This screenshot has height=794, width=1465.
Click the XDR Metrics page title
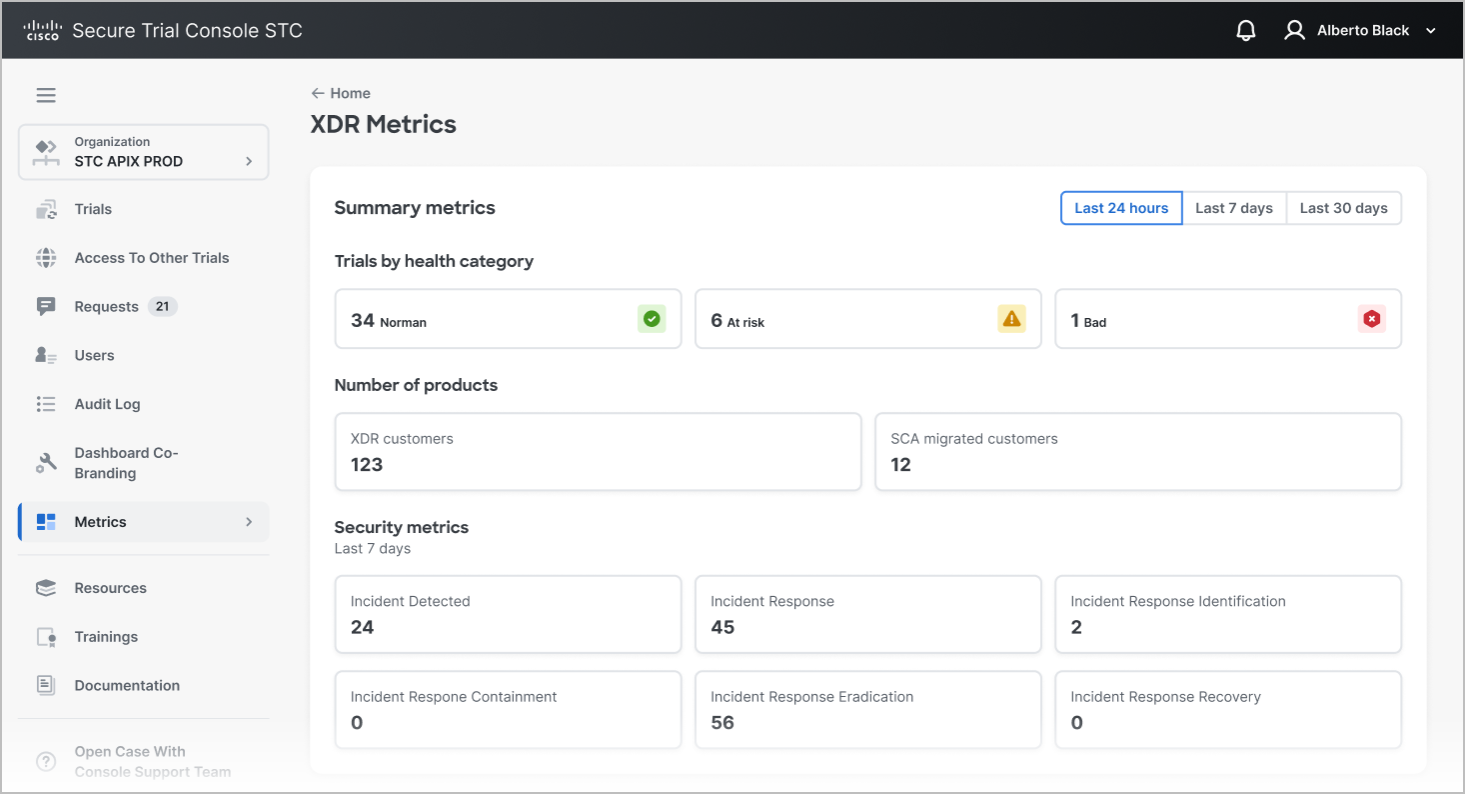[383, 125]
